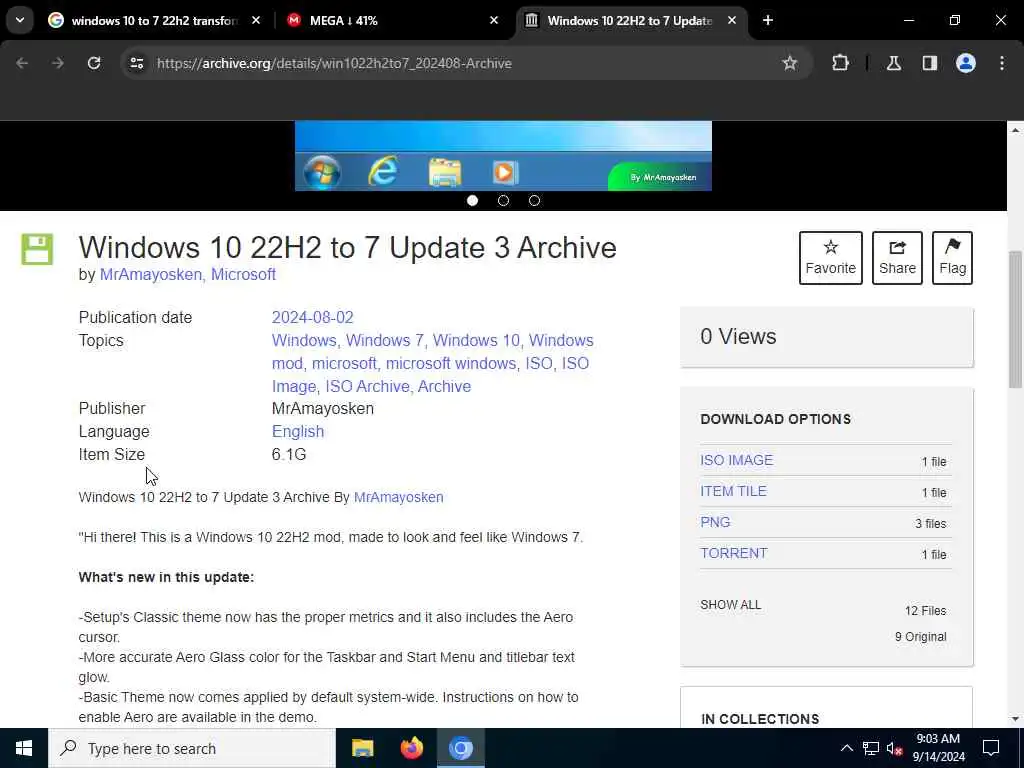Click the '12 Files' count text
Image resolution: width=1024 pixels, height=768 pixels.
coord(925,611)
